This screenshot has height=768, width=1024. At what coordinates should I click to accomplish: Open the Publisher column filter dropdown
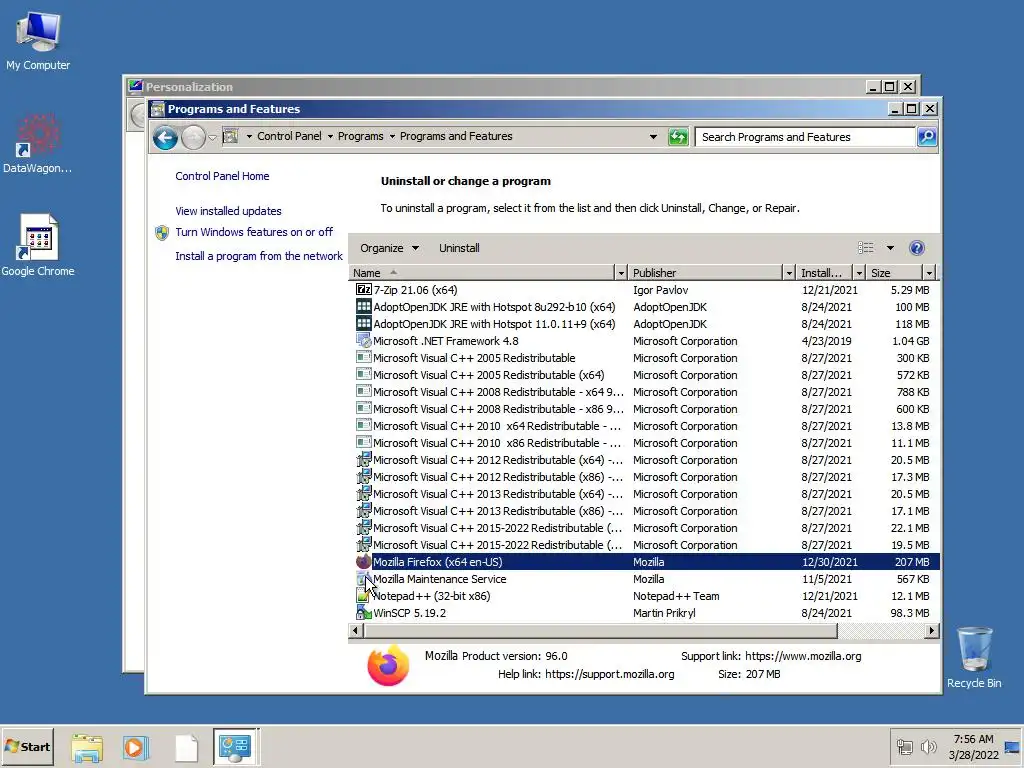(x=789, y=273)
